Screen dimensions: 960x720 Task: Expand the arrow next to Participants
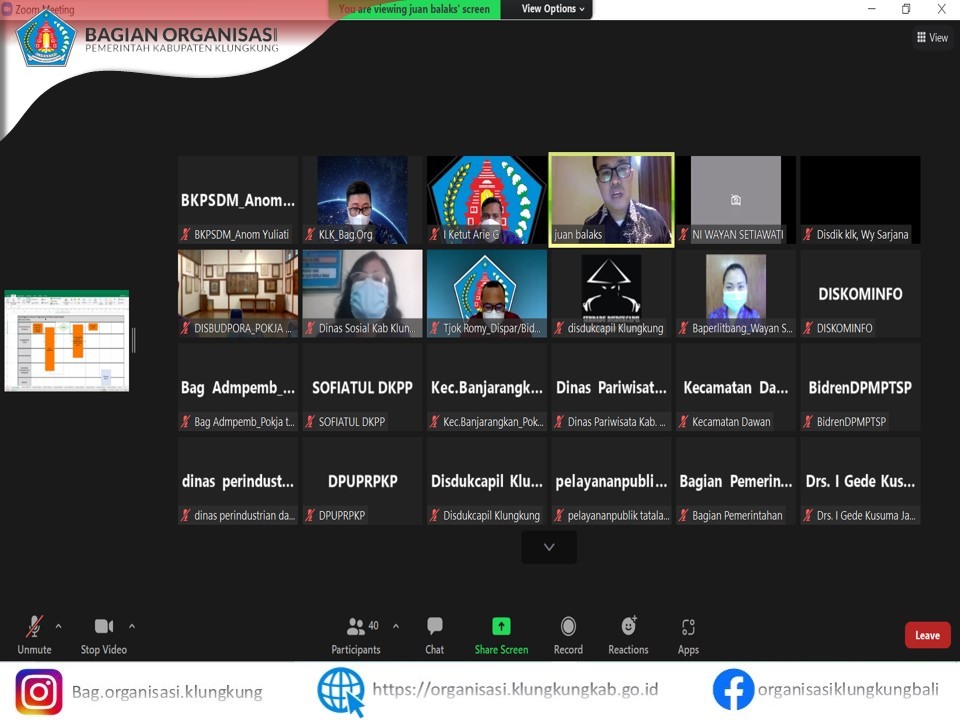point(396,626)
